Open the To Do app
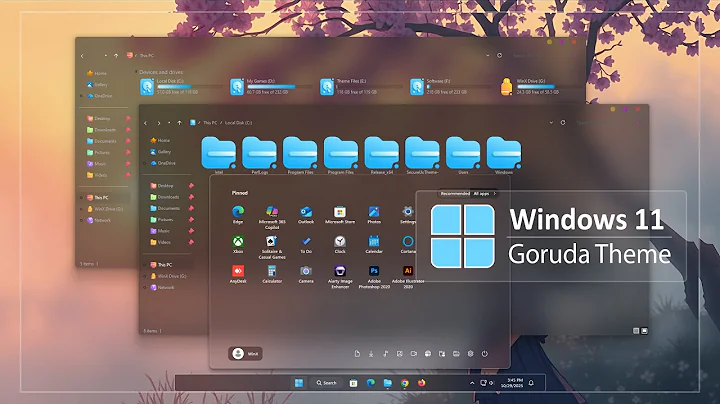 coord(306,244)
